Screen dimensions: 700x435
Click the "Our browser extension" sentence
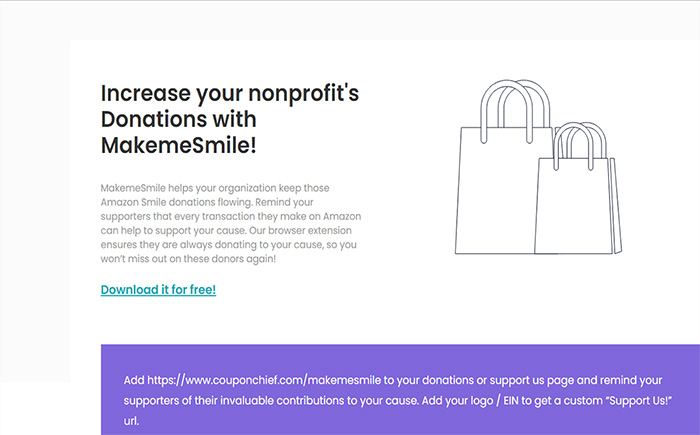coord(300,230)
